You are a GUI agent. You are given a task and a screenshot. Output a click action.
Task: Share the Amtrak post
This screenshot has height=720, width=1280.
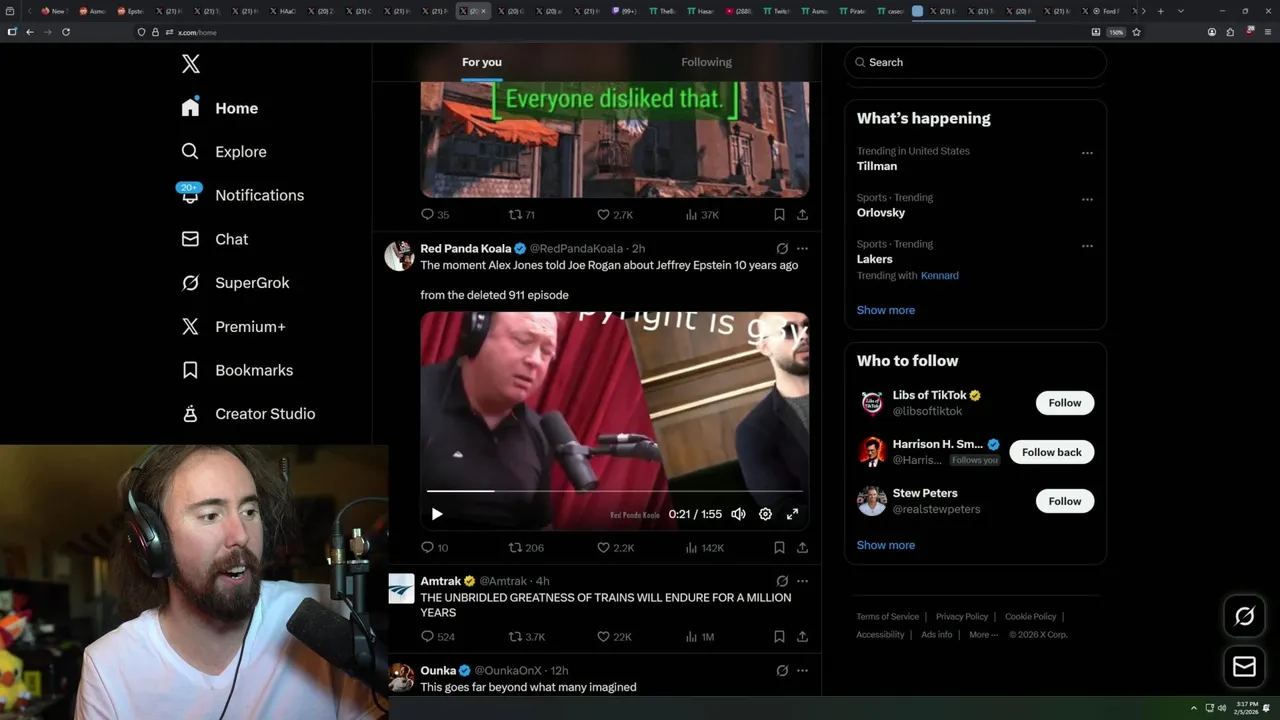(802, 636)
